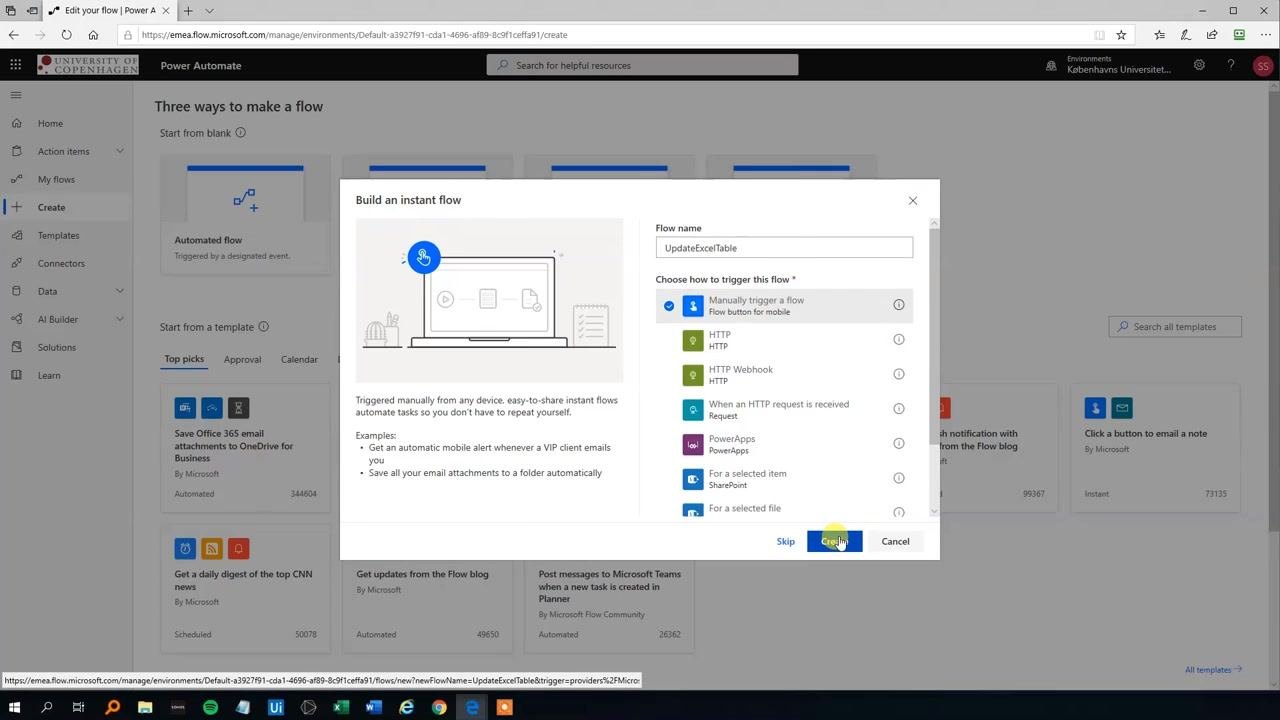This screenshot has width=1280, height=720.
Task: Open Save Office 365 email attachments template
Action: coord(245,446)
